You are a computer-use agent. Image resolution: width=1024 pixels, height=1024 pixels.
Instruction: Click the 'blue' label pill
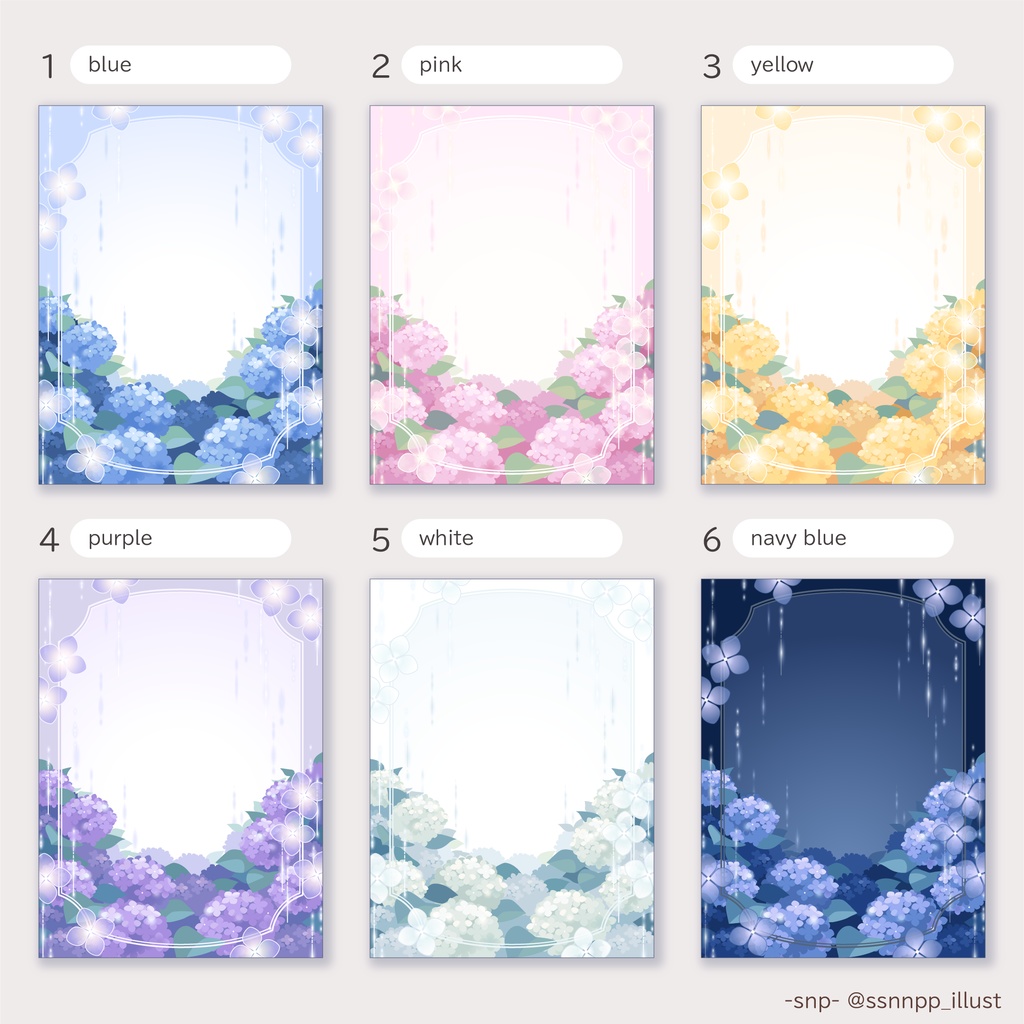[180, 65]
